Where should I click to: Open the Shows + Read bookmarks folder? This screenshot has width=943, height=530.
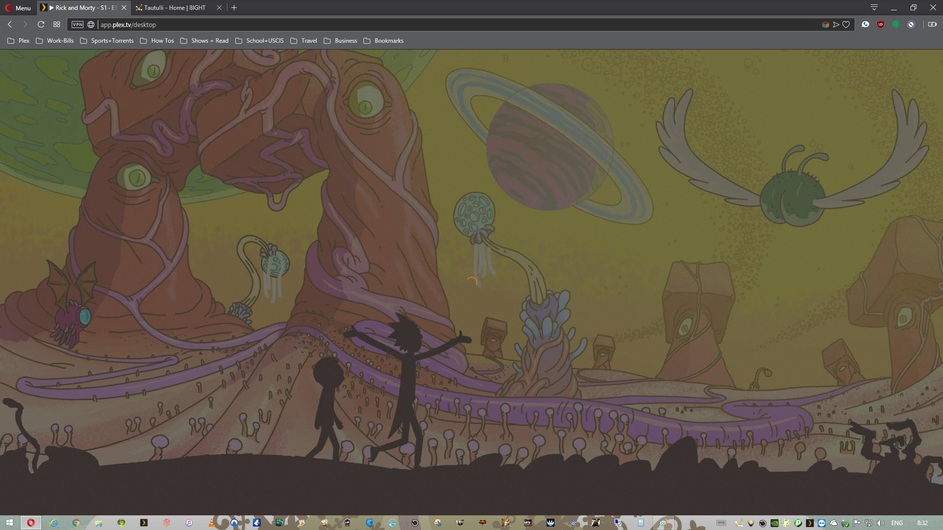(204, 41)
